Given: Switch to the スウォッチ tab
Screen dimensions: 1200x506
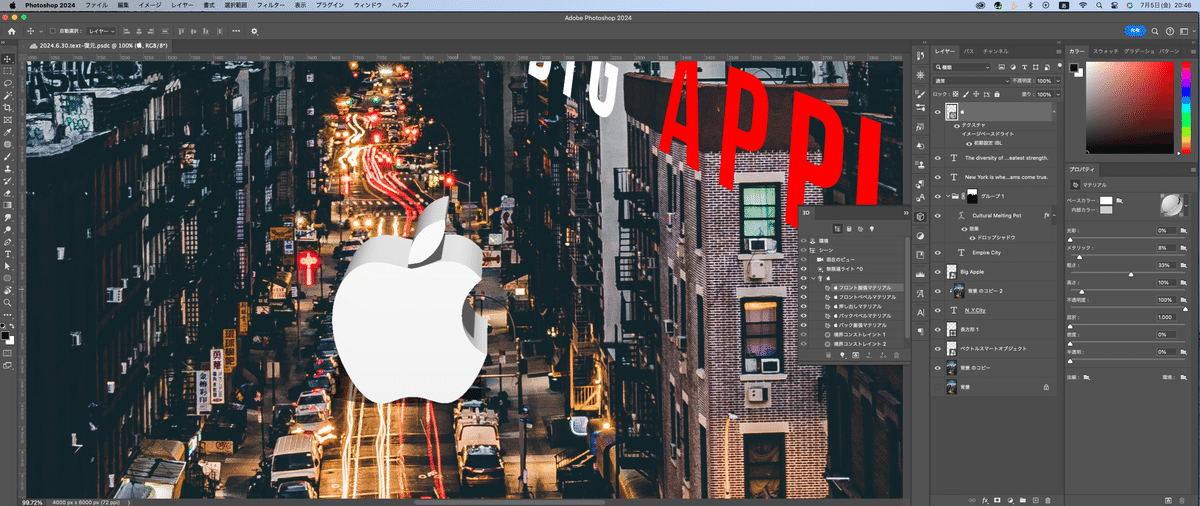Looking at the screenshot, I should [x=1105, y=50].
